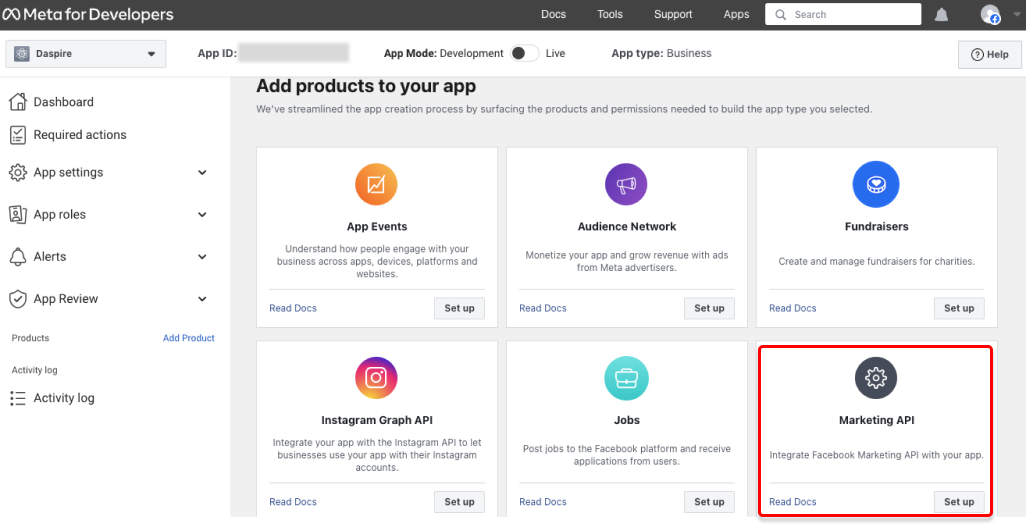Click Set up for Instagram Graph API

(459, 502)
